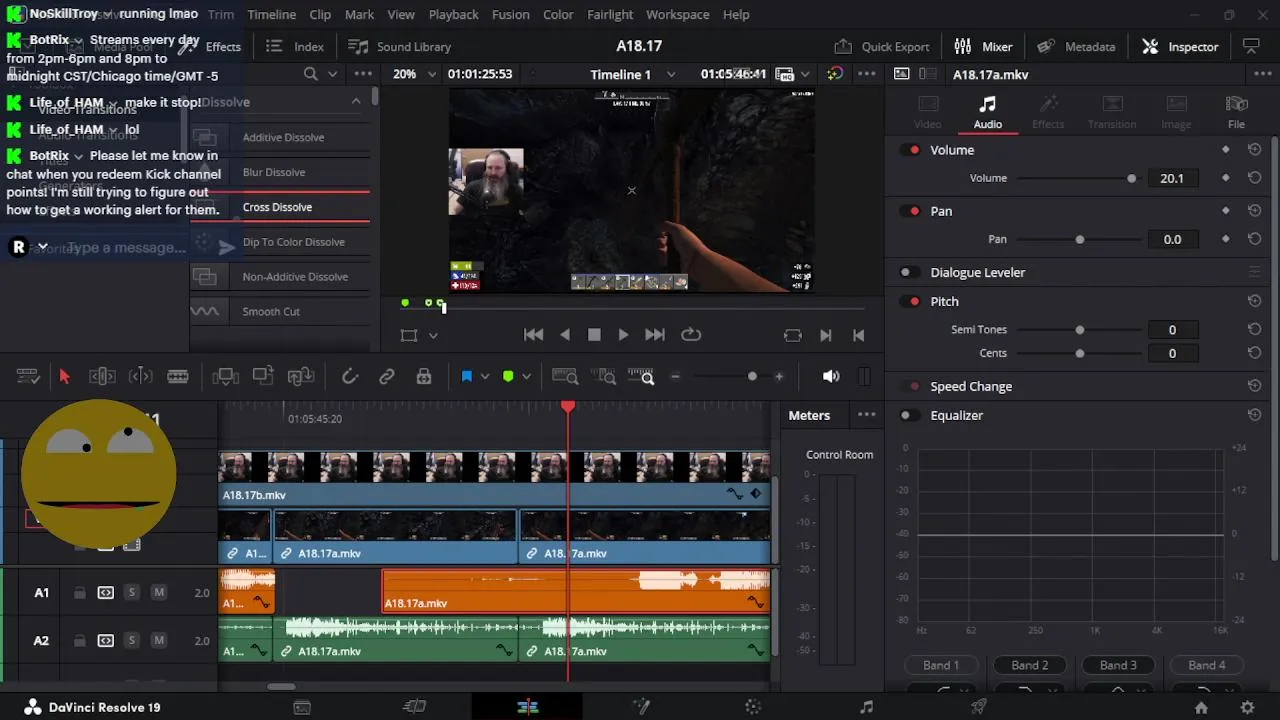The width and height of the screenshot is (1280, 720).
Task: Open the Metadata panel
Action: coord(1076,47)
